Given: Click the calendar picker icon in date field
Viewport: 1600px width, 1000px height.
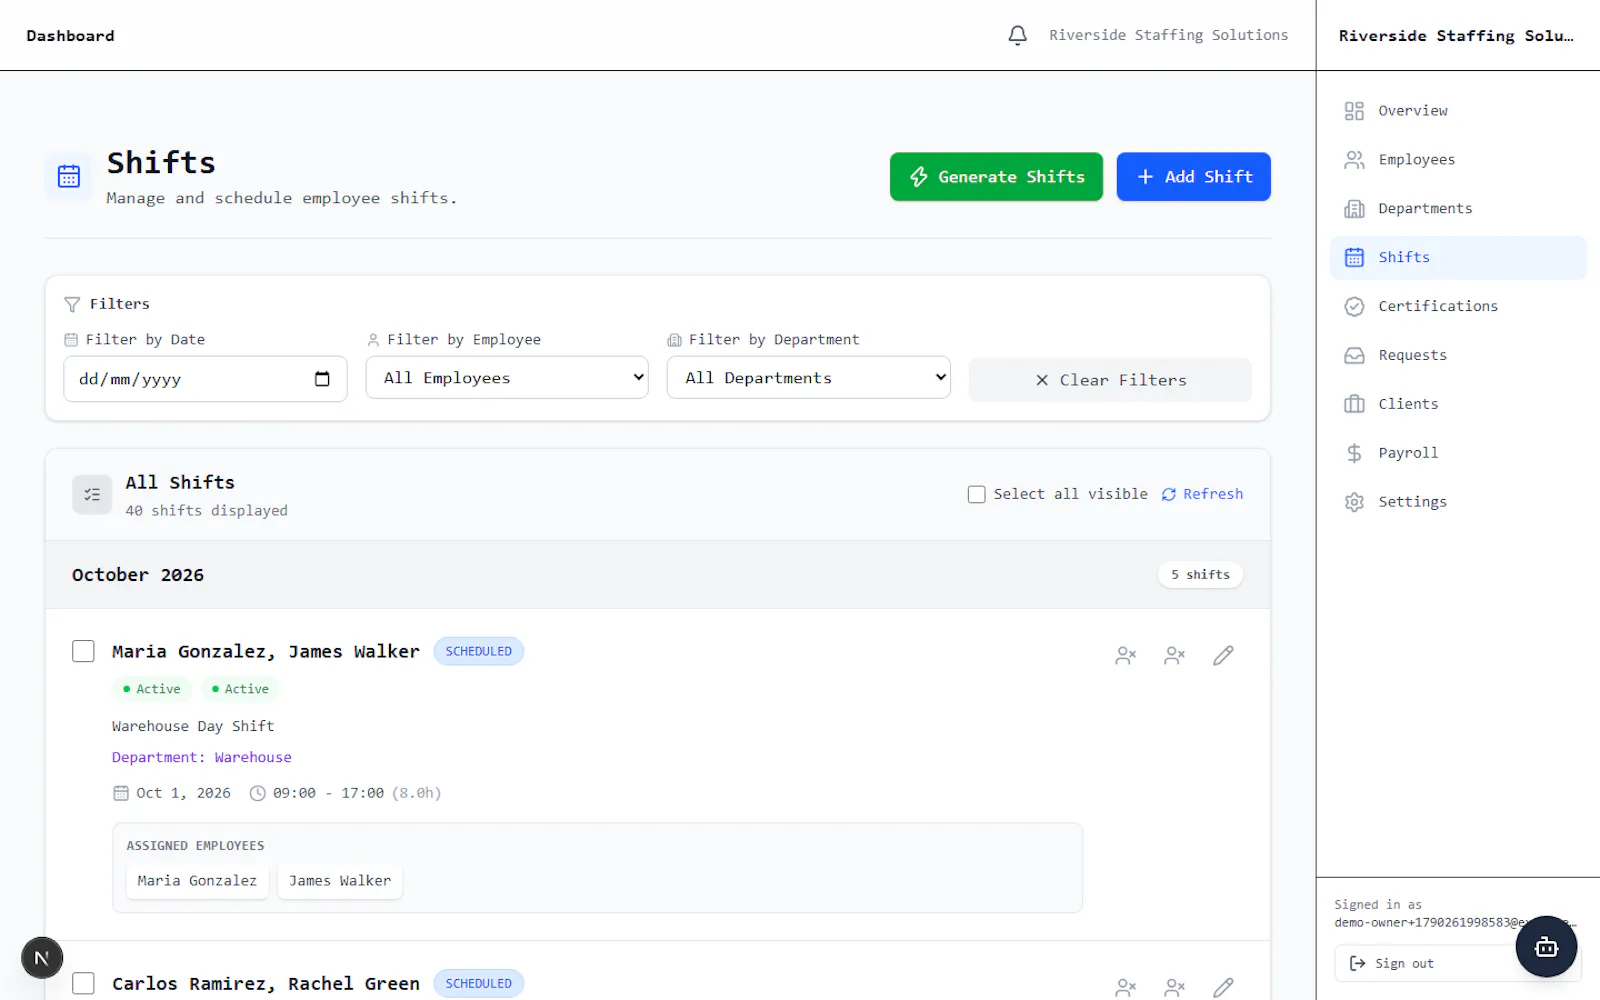Looking at the screenshot, I should [322, 379].
